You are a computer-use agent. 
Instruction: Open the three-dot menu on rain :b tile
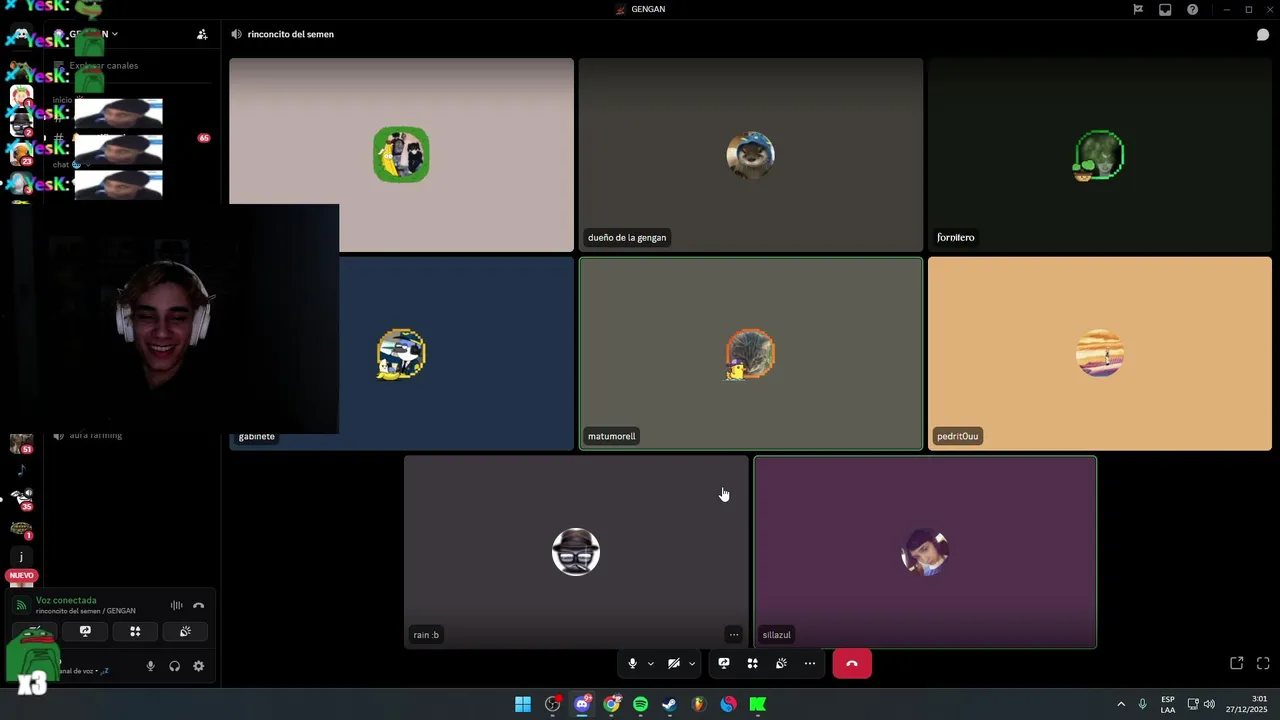pos(734,634)
